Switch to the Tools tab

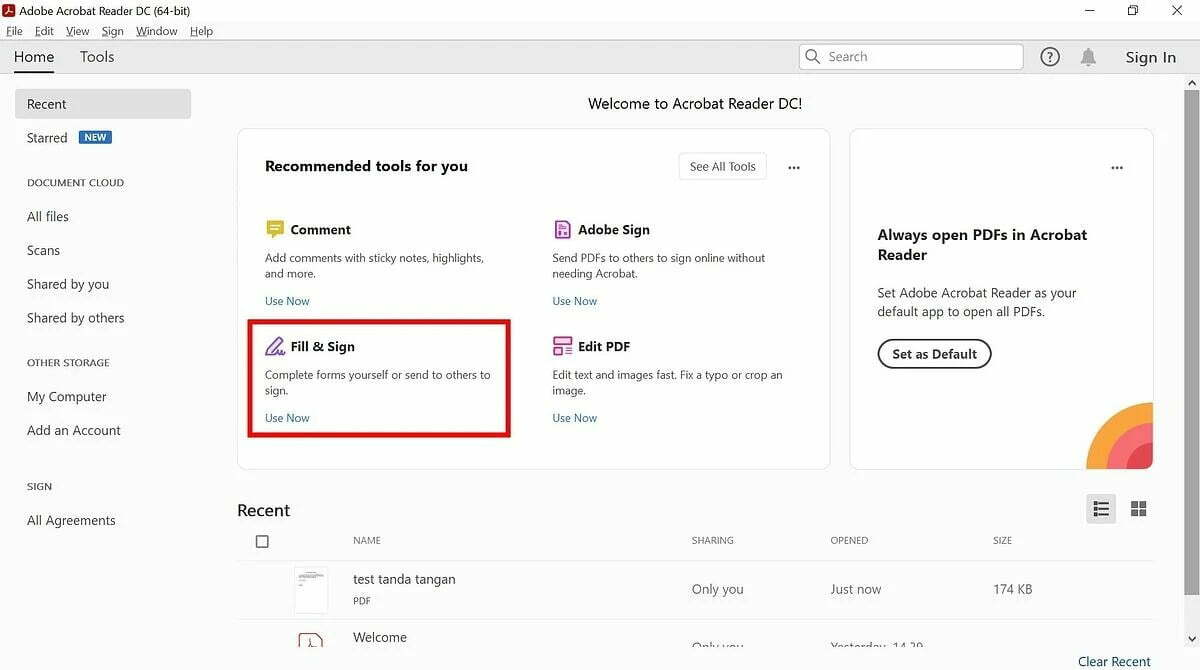tap(96, 57)
